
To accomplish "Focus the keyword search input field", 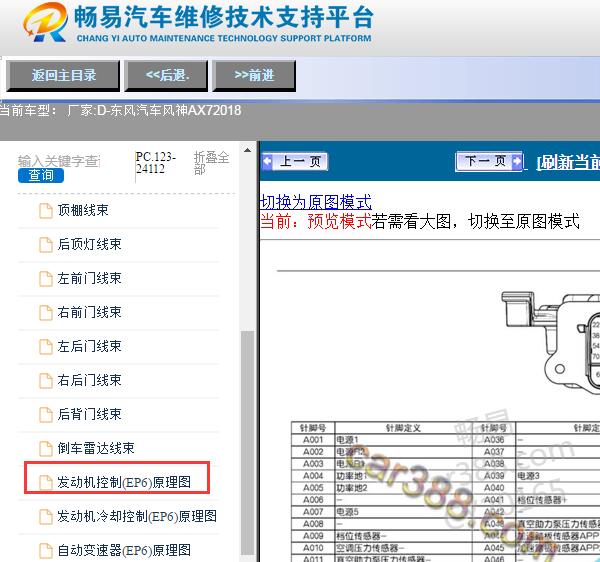I will tap(59, 161).
